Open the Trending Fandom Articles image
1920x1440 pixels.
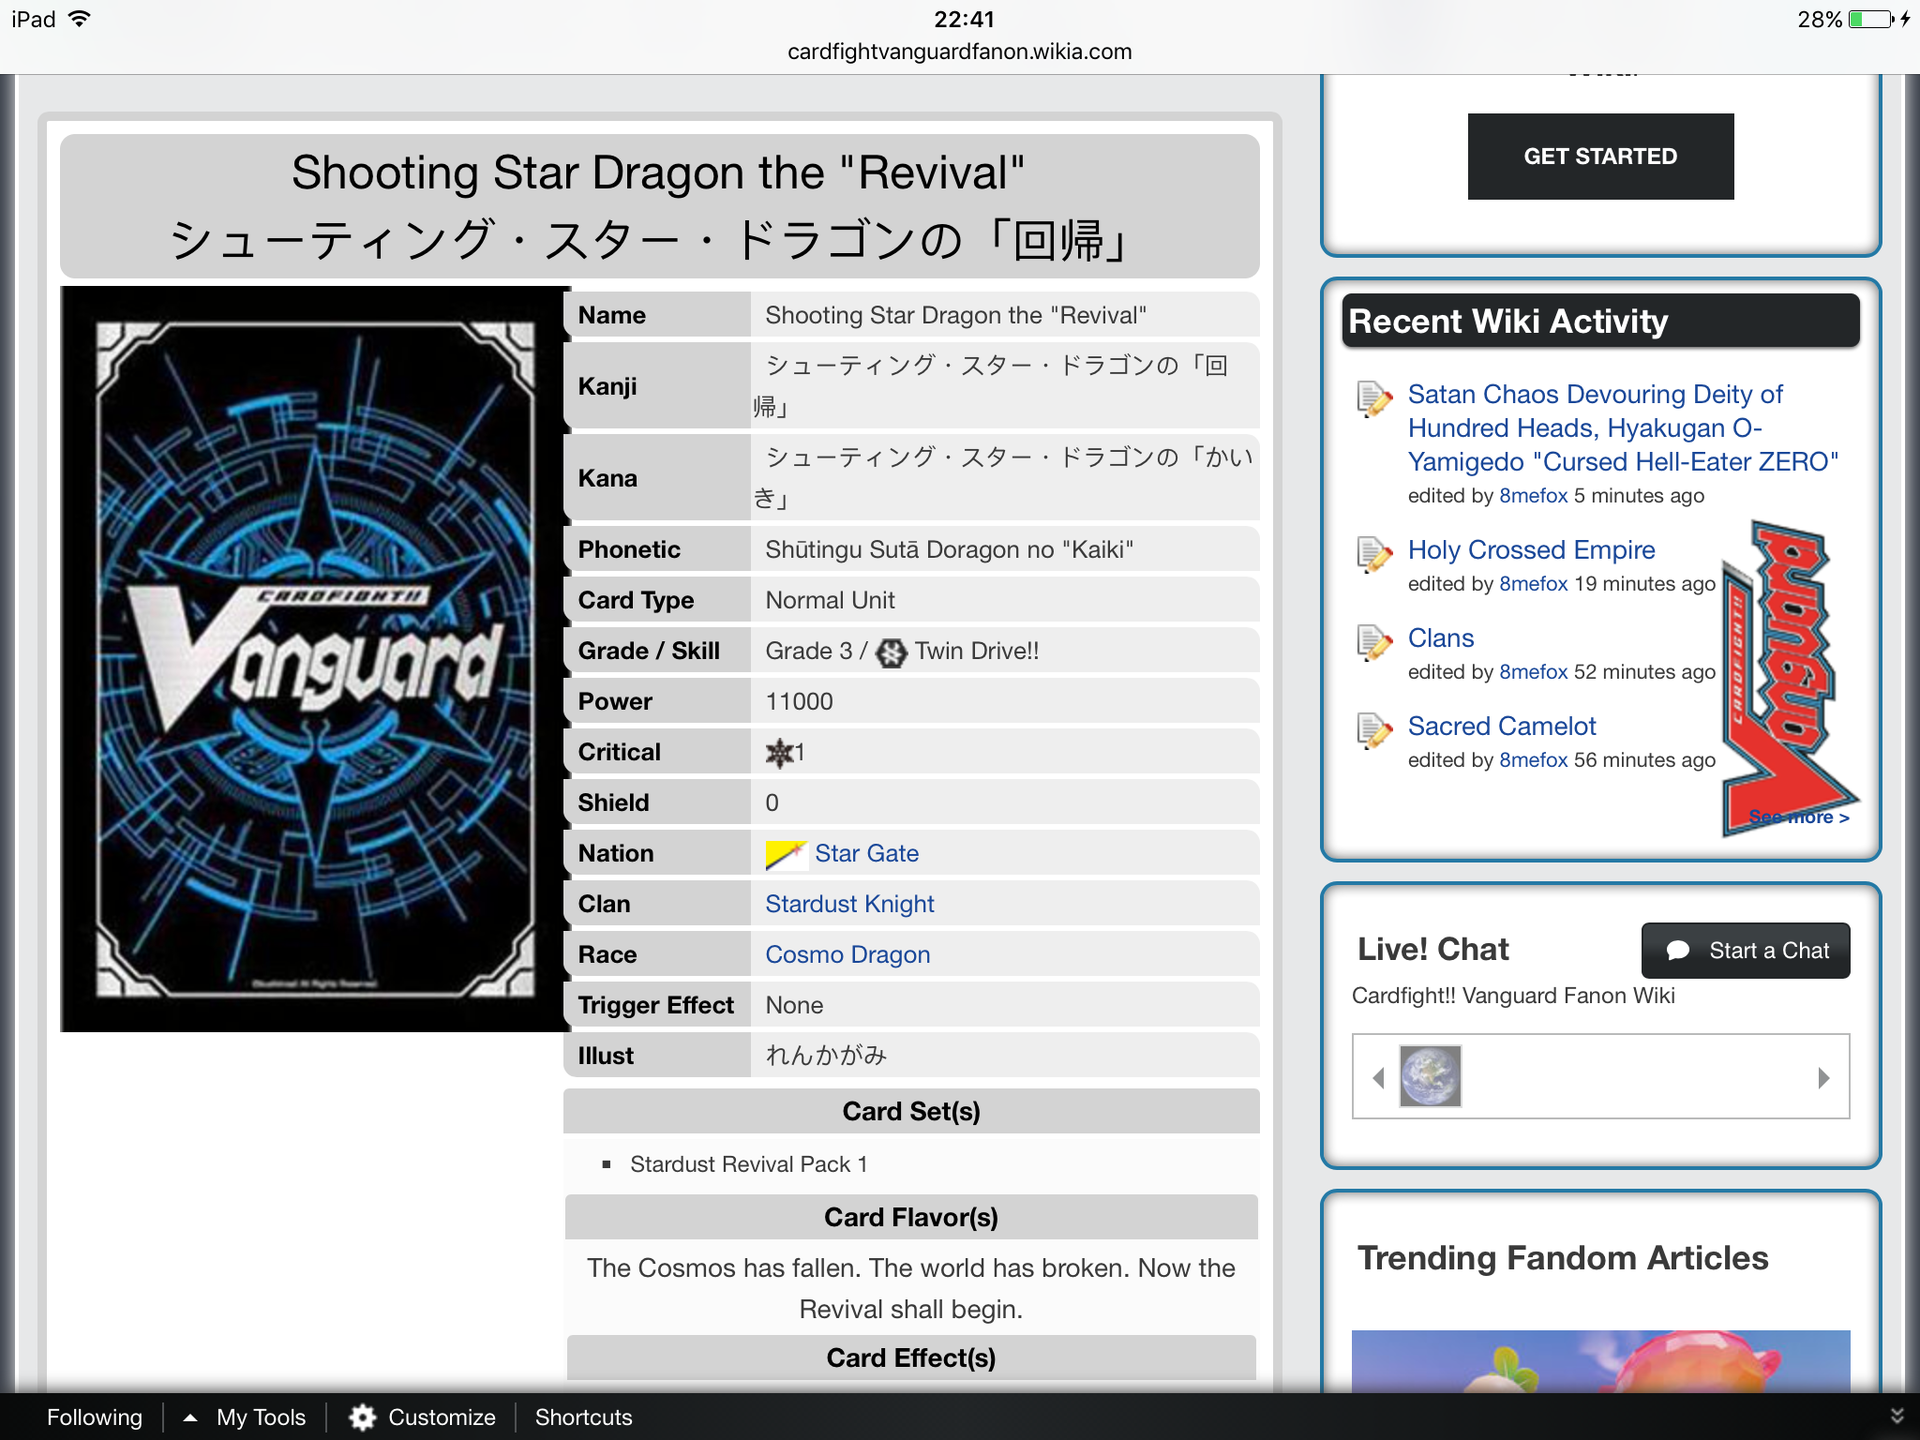(x=1600, y=1361)
